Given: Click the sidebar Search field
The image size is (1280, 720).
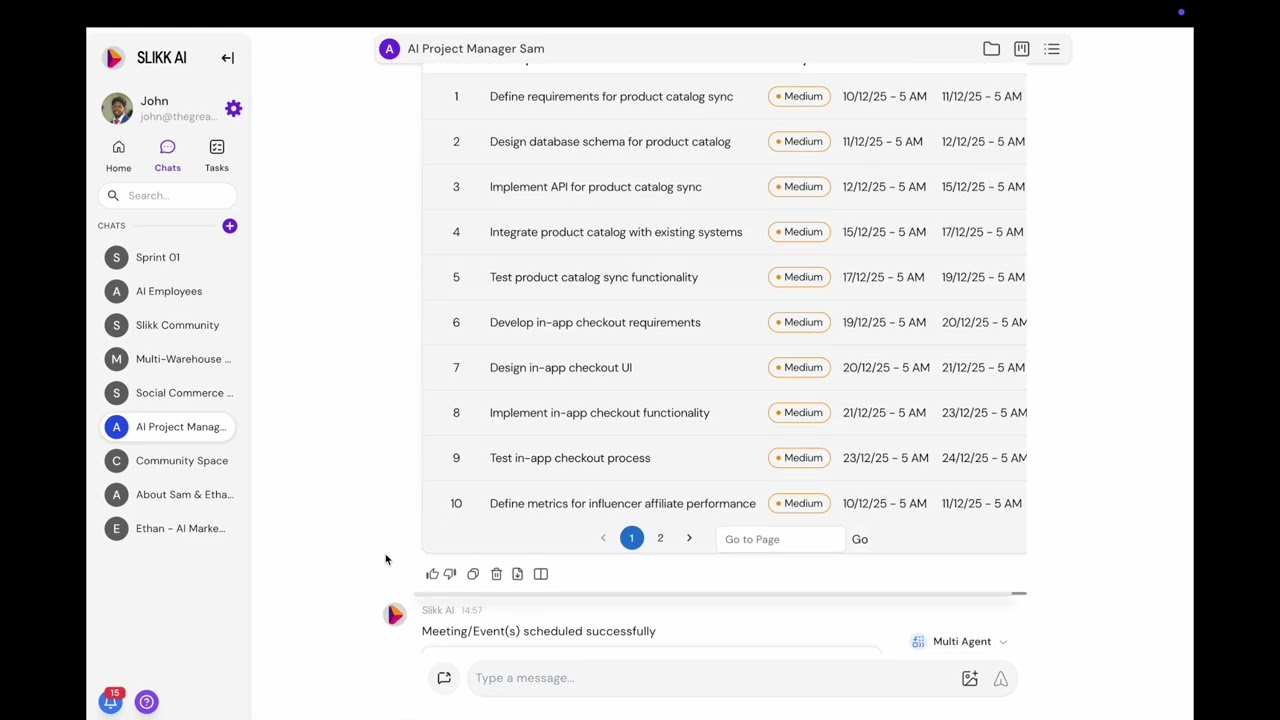Looking at the screenshot, I should point(168,196).
